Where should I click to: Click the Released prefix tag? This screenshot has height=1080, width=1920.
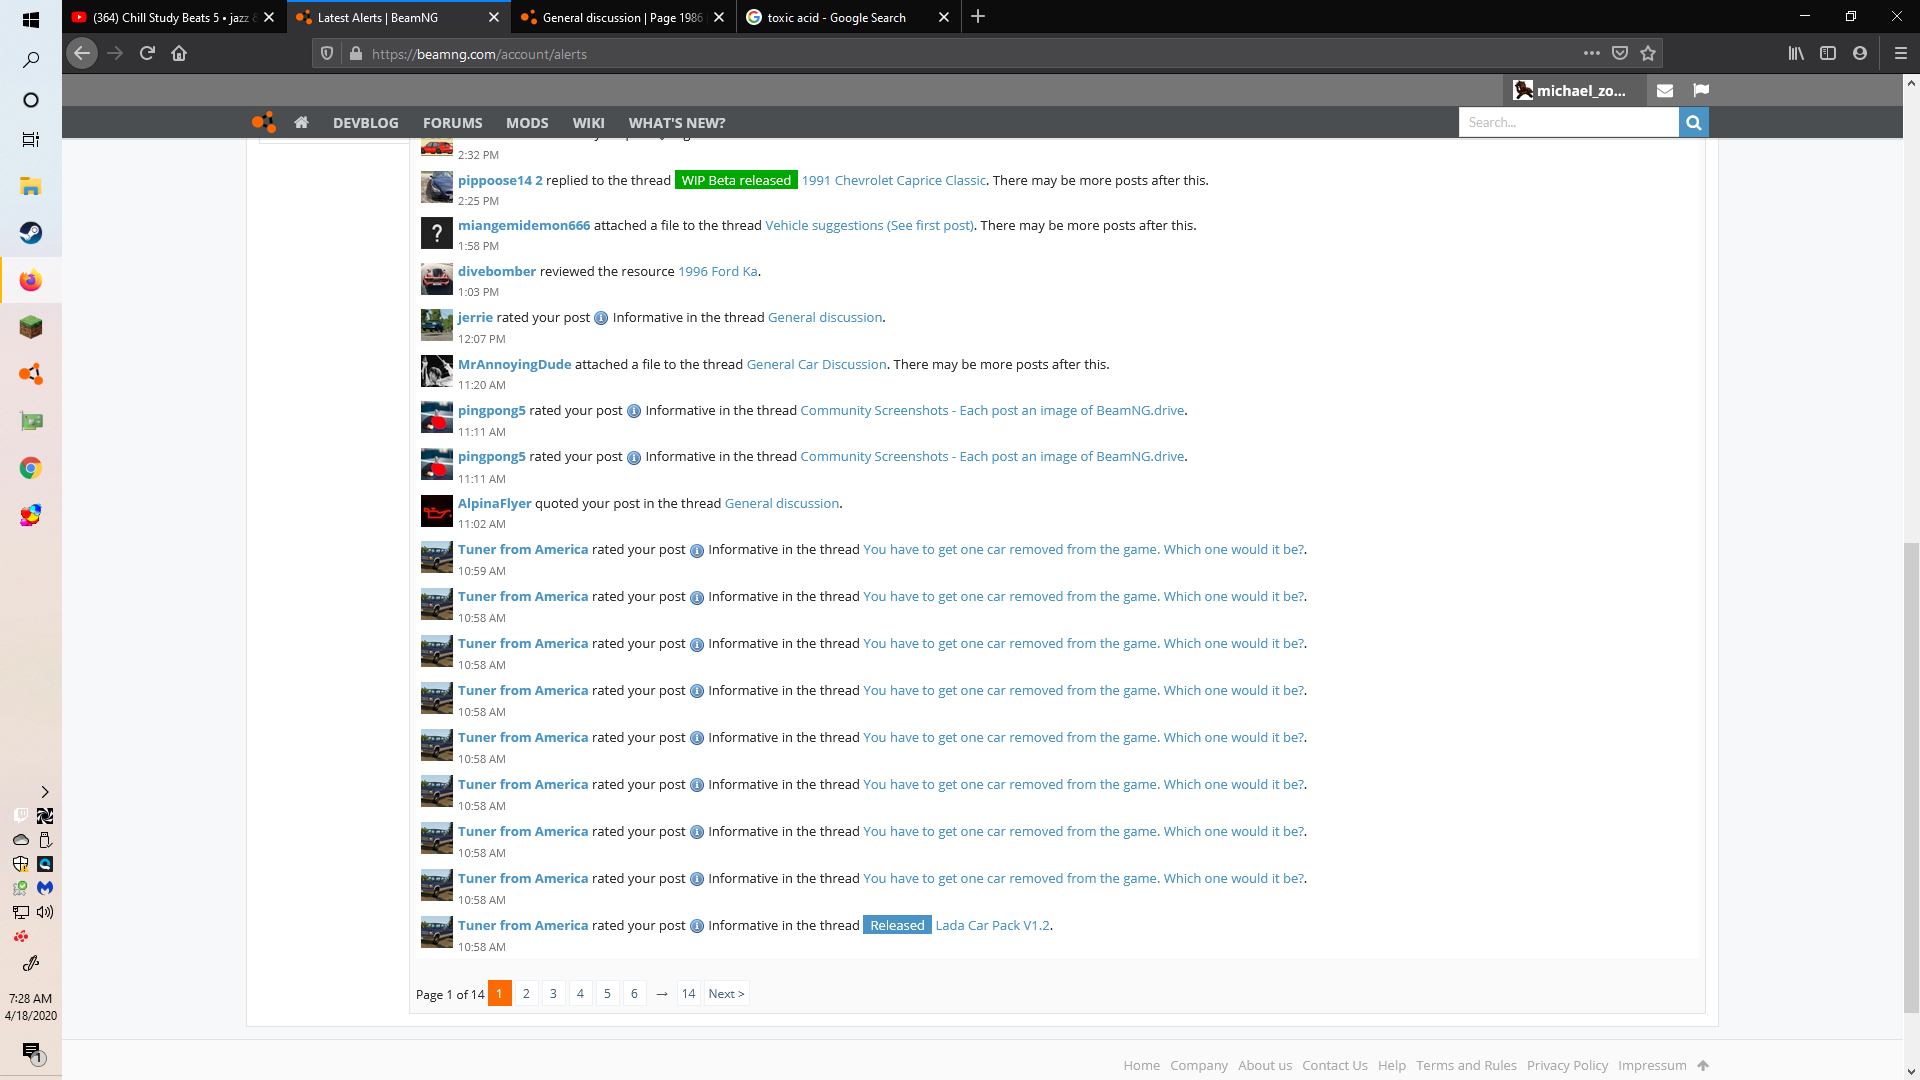click(x=897, y=925)
